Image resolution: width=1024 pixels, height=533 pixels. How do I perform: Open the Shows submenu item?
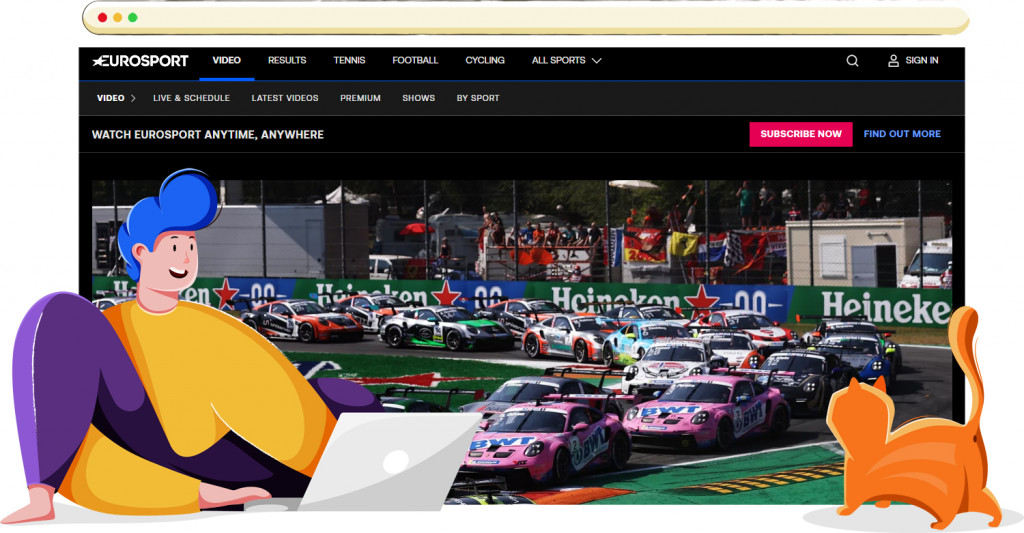pyautogui.click(x=419, y=98)
